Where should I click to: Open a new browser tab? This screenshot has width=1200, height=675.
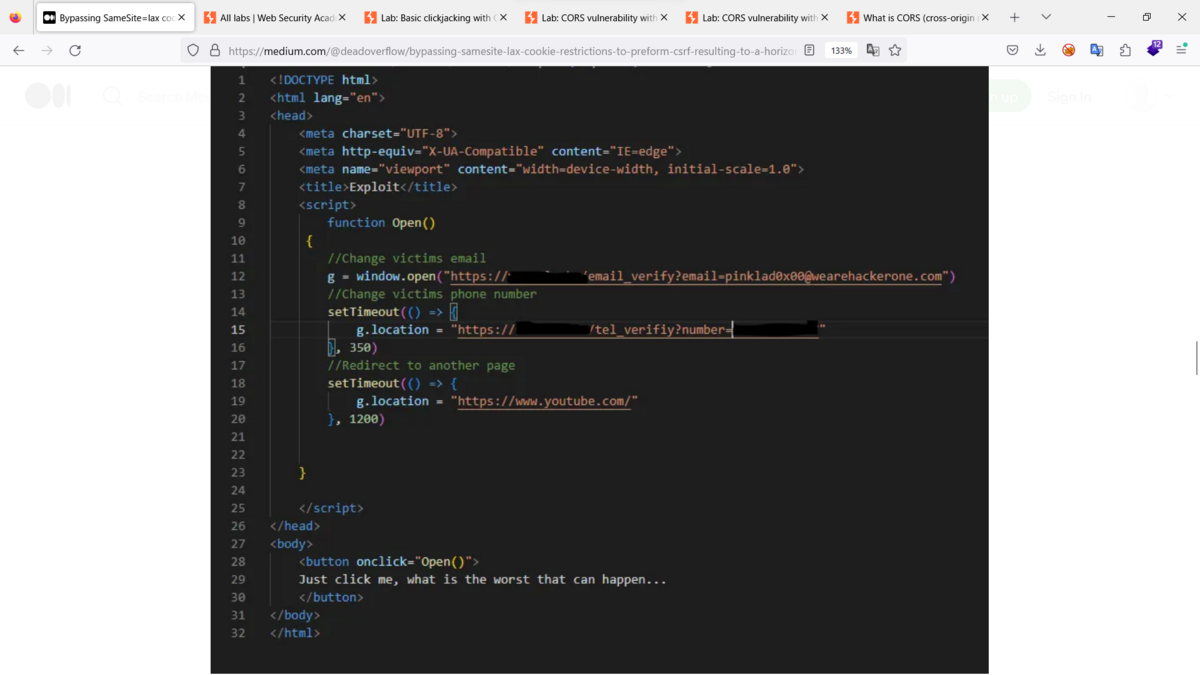point(1014,17)
